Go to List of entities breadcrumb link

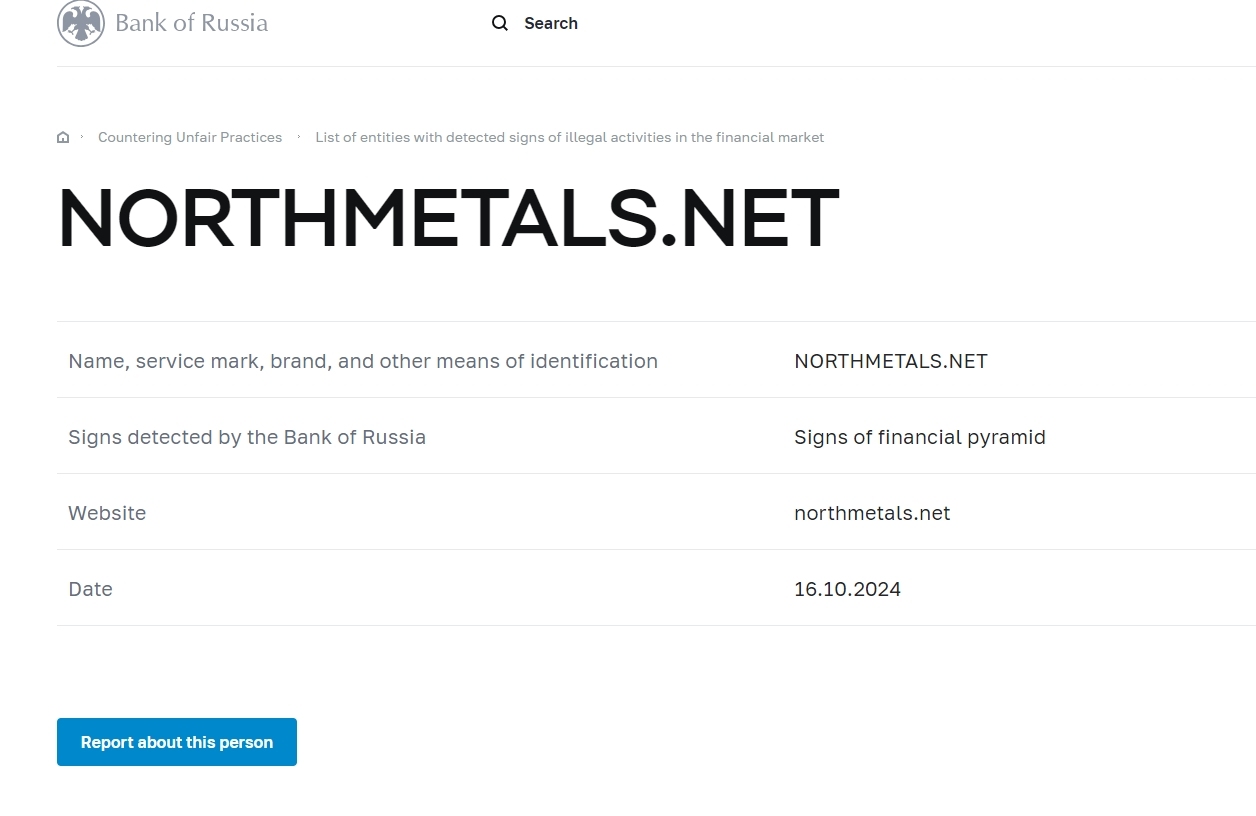(x=569, y=137)
